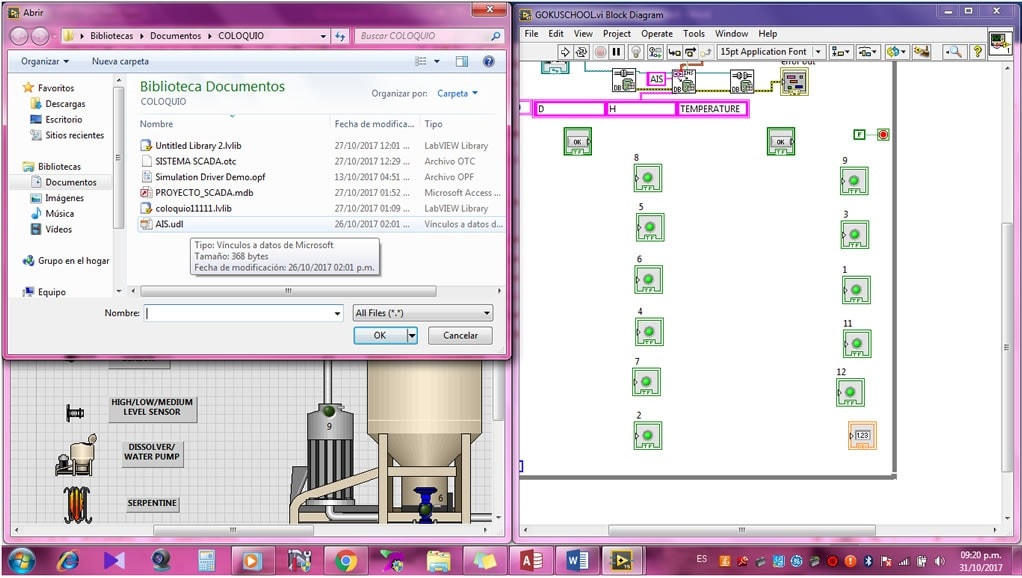Screen dimensions: 1022x578
Task: Select file Untitled Library 2.lvlib
Action: coord(198,146)
